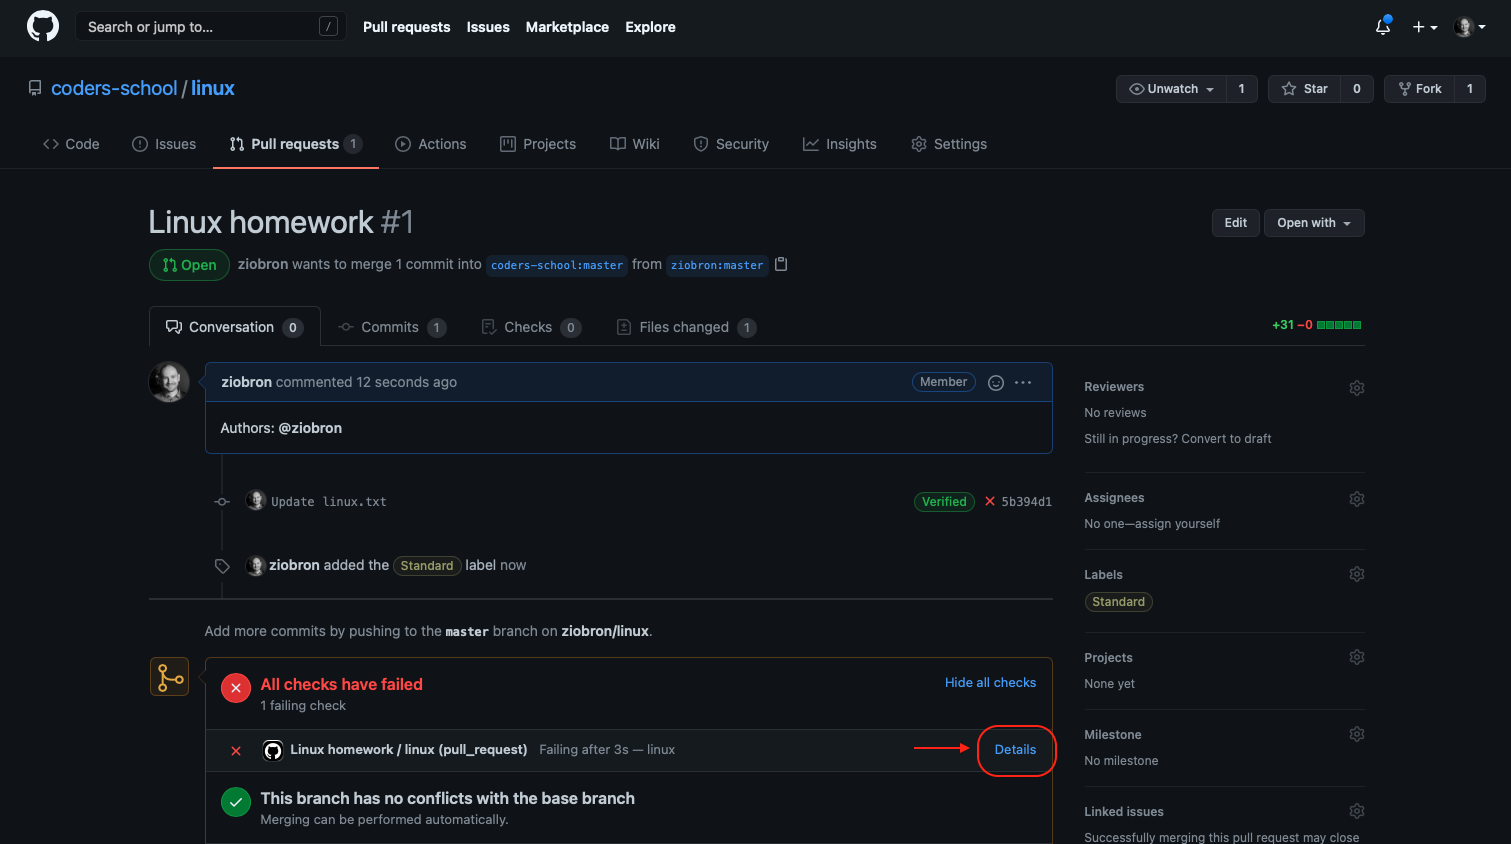Assign yourself to the pull request
1511x844 pixels.
pyautogui.click(x=1178, y=524)
